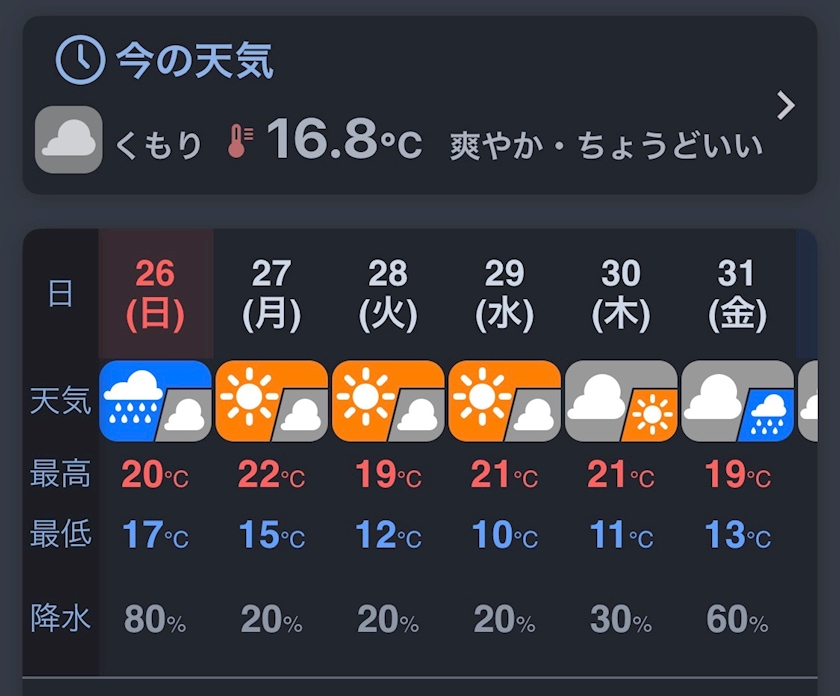Click the 爽やか・ちょうどいい comfort text

tap(606, 145)
